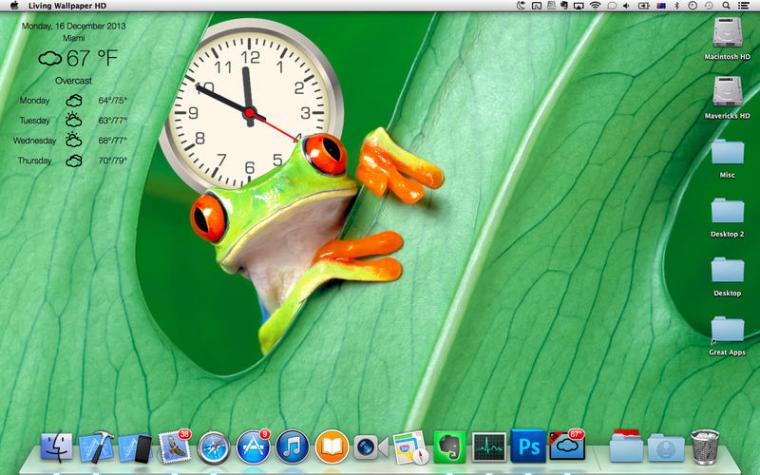
Task: Click the Thursday forecast row
Action: [73, 160]
